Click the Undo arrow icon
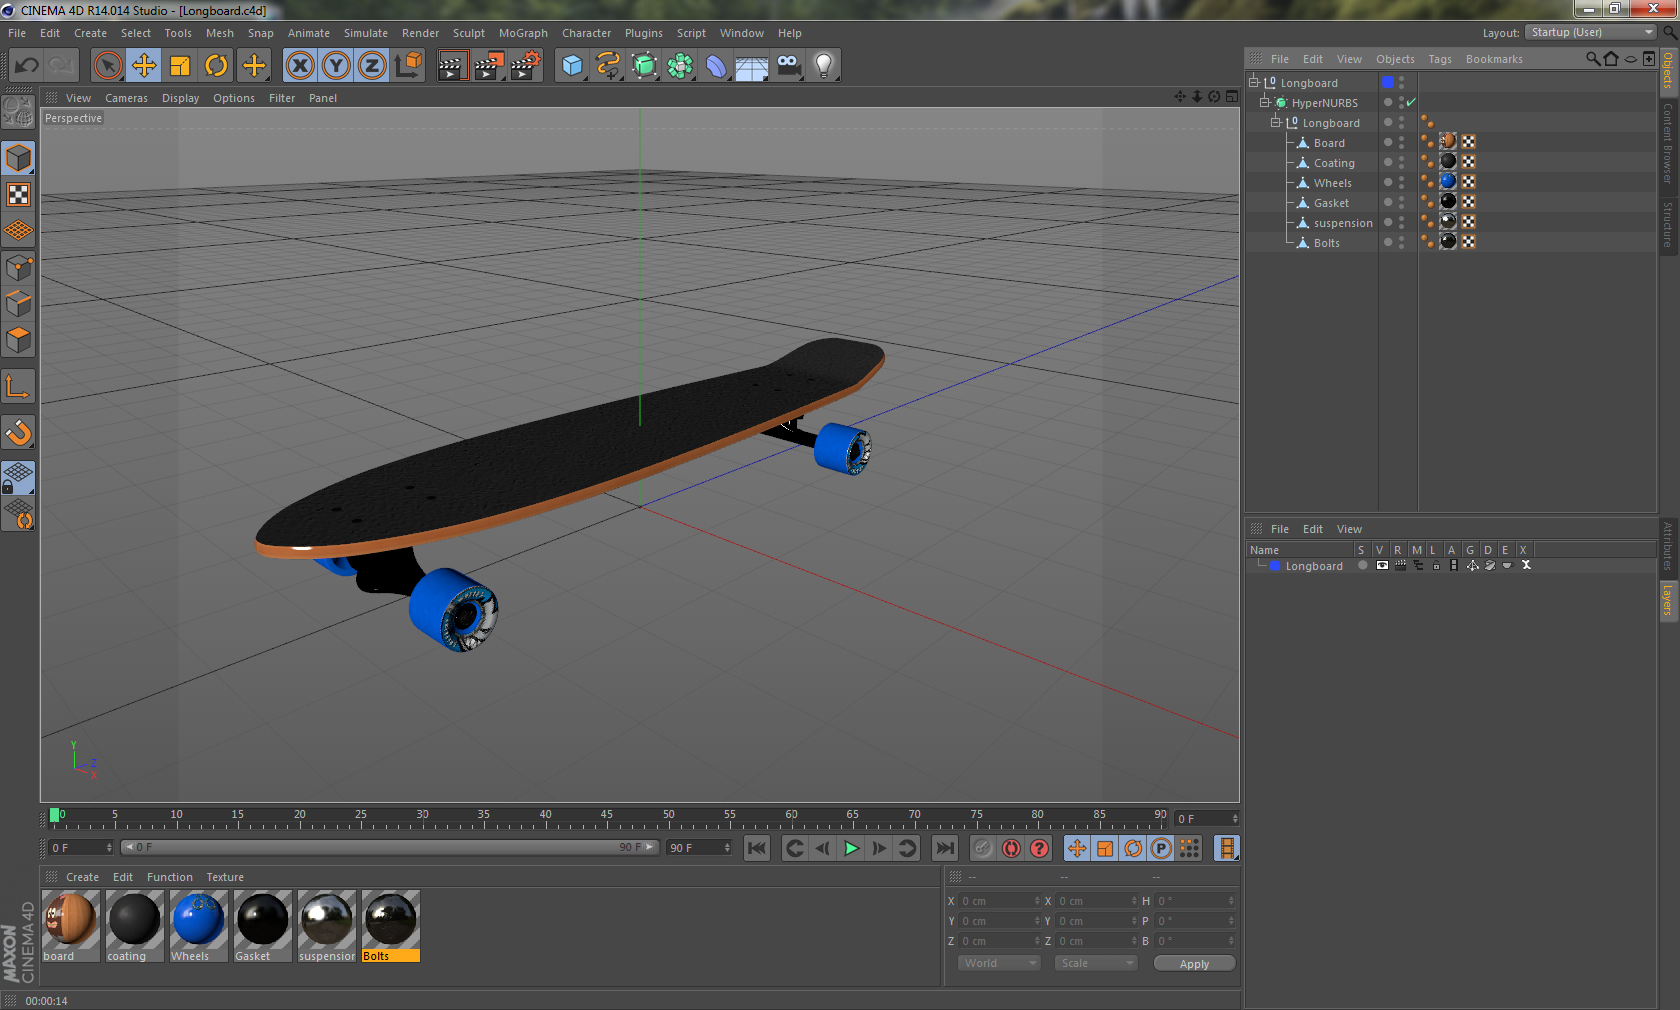The height and width of the screenshot is (1010, 1680). point(27,66)
